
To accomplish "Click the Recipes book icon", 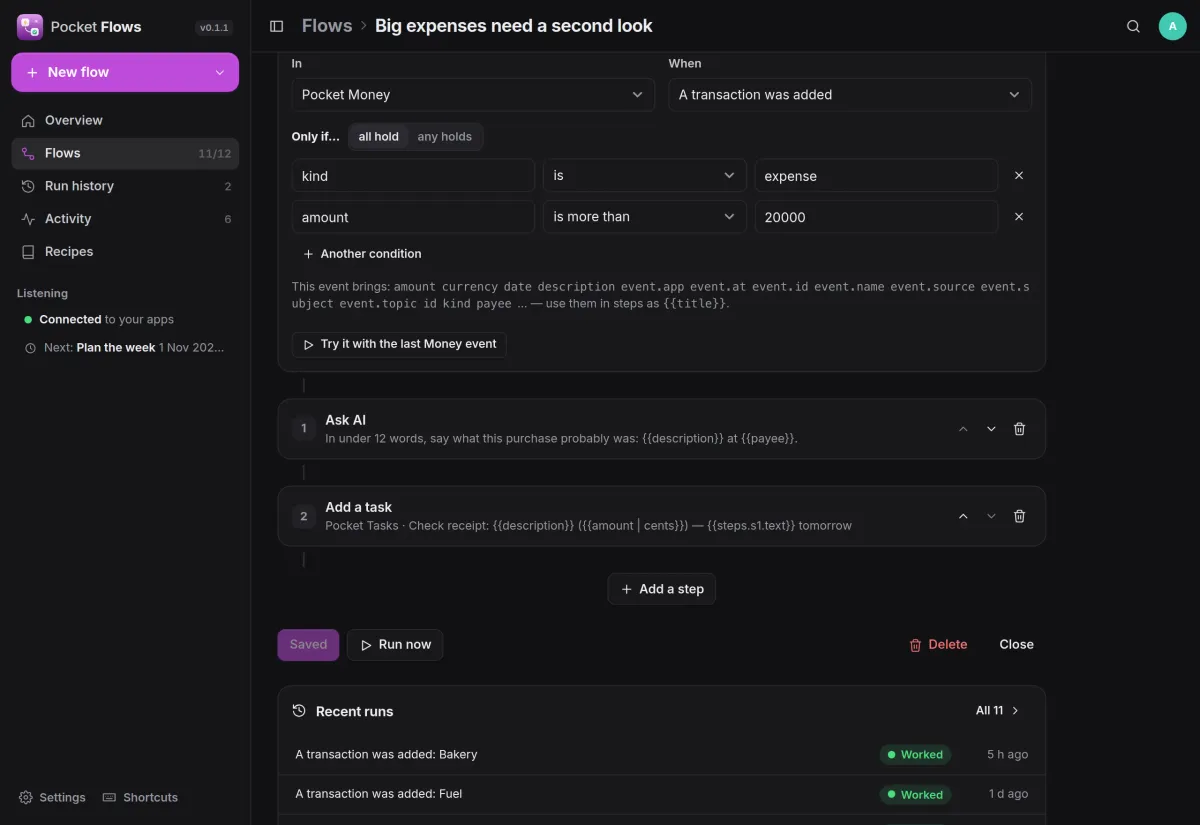I will coord(28,252).
